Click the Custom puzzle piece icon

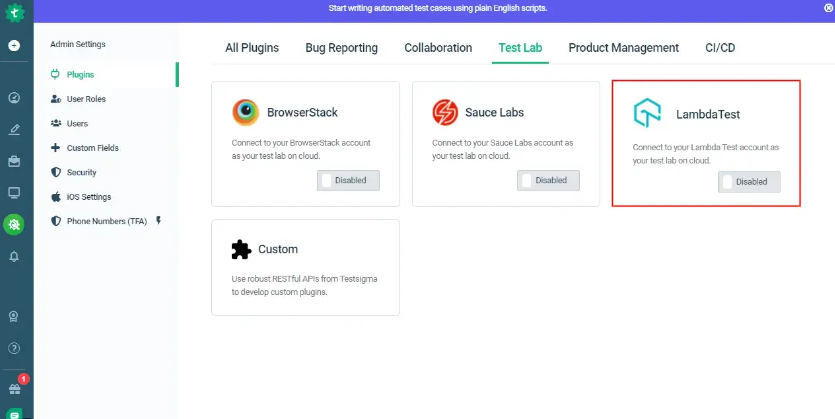coord(241,249)
